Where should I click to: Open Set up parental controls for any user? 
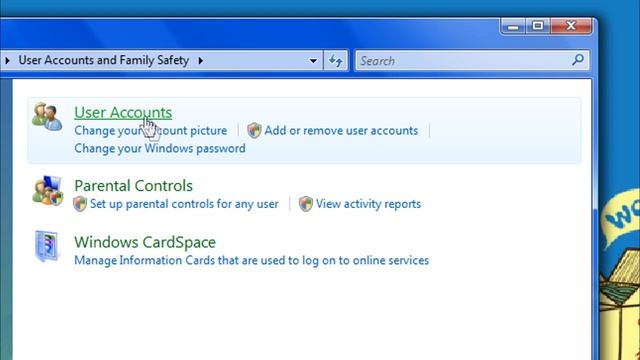(x=184, y=204)
